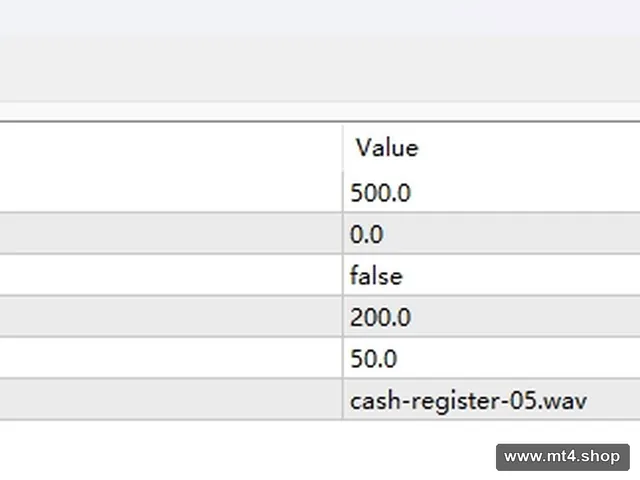
Task: Click the gray panel above the table
Action: click(x=320, y=69)
